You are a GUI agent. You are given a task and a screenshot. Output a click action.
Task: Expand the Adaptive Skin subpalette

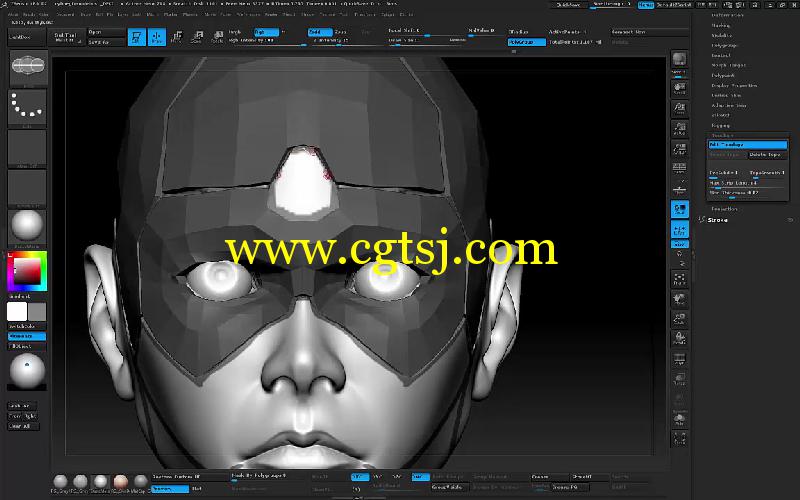[729, 105]
